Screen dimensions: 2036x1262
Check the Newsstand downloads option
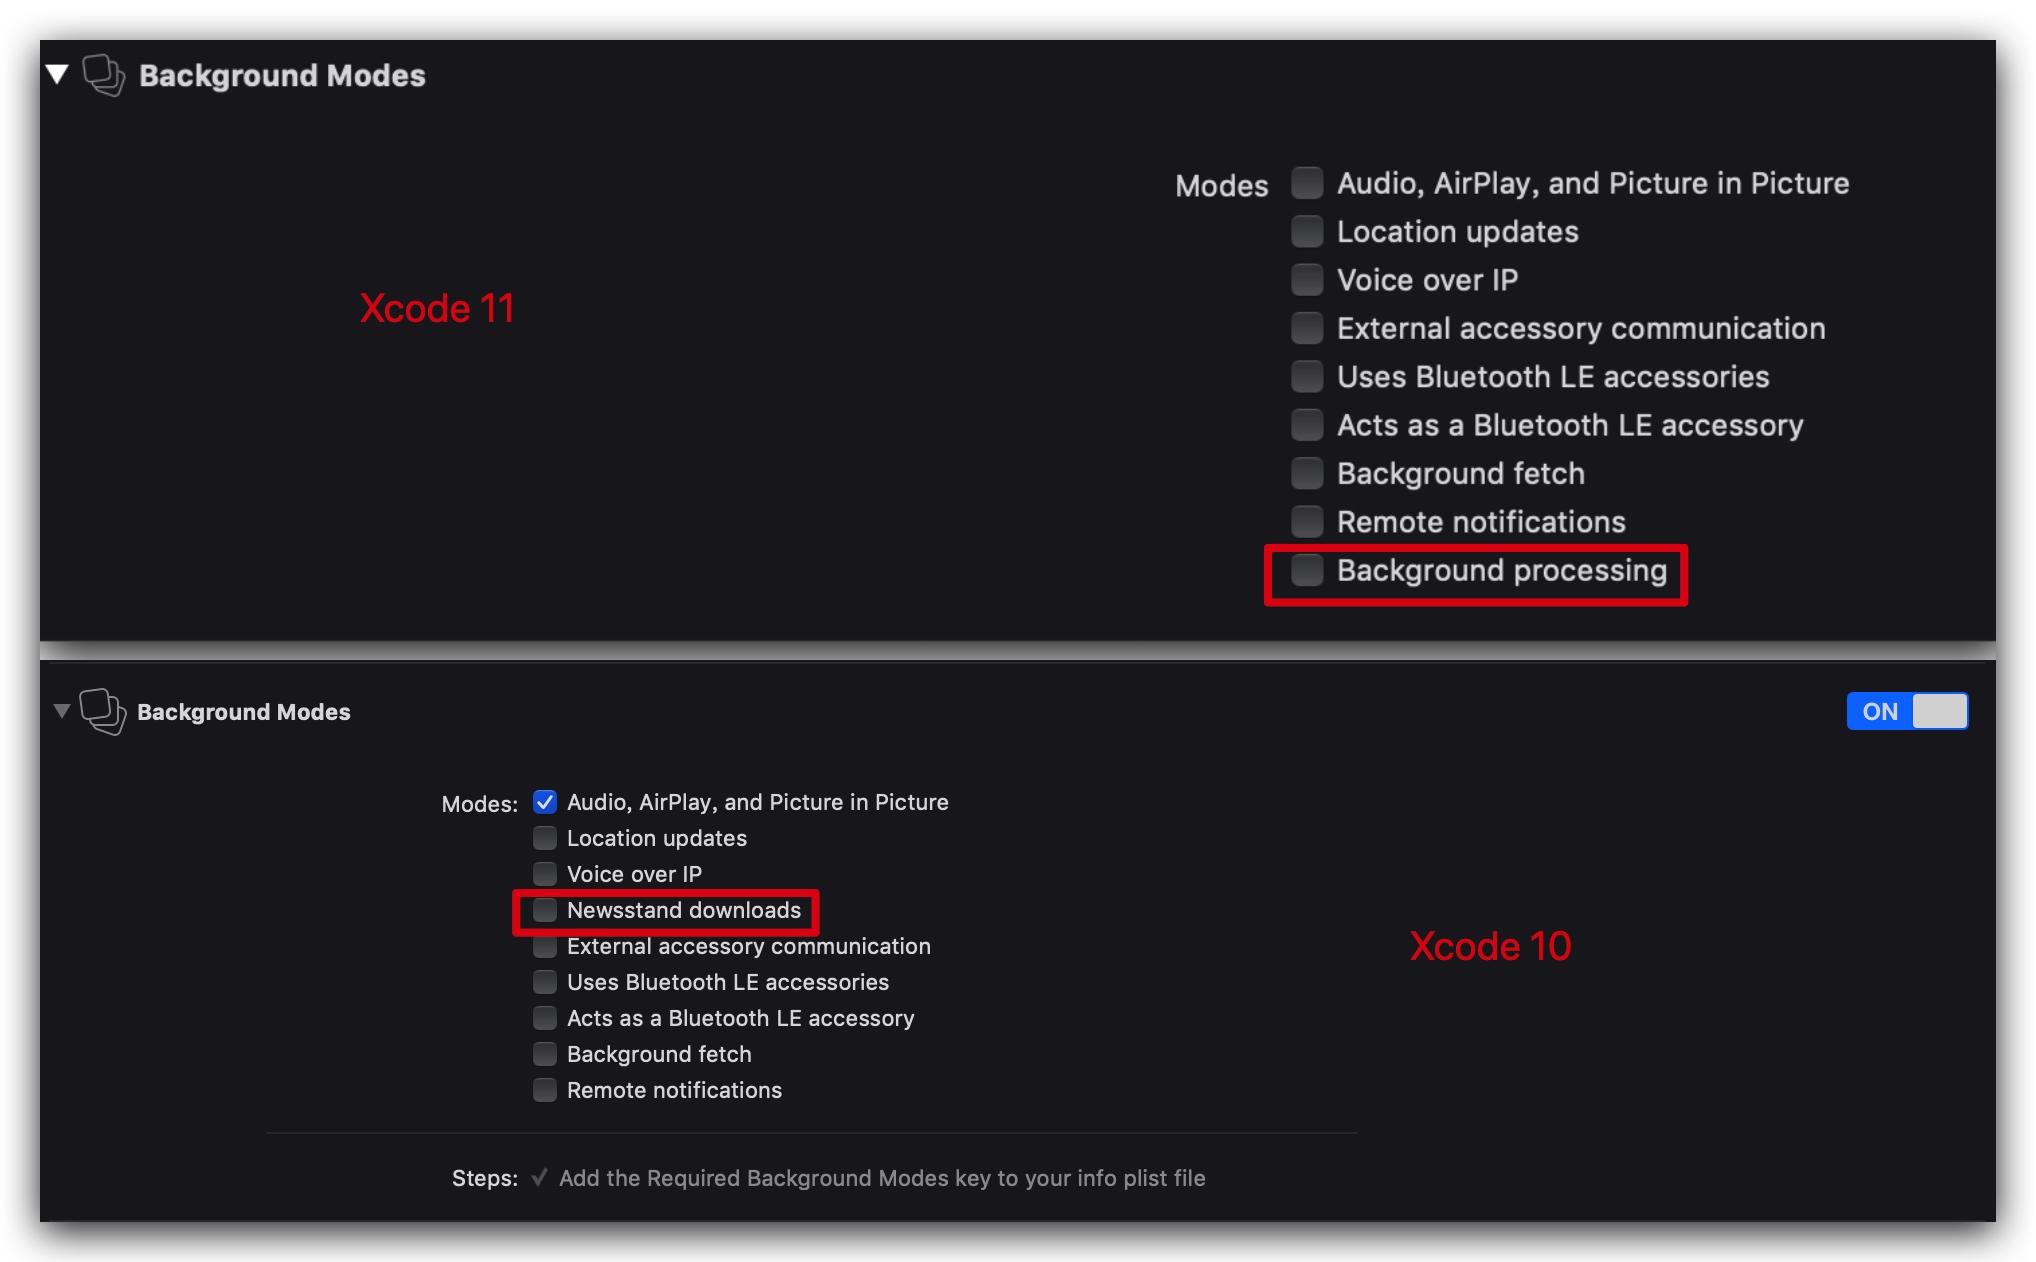pos(545,910)
